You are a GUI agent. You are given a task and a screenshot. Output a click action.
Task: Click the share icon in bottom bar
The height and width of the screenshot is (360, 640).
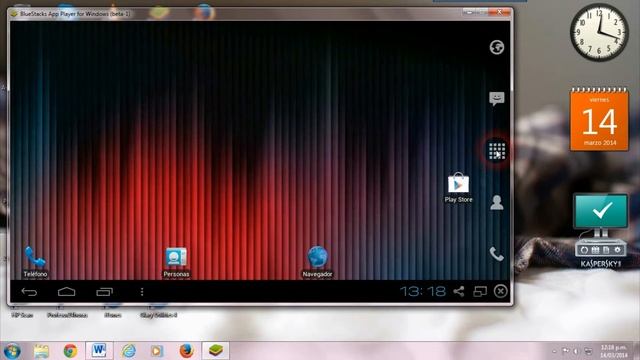[458, 291]
